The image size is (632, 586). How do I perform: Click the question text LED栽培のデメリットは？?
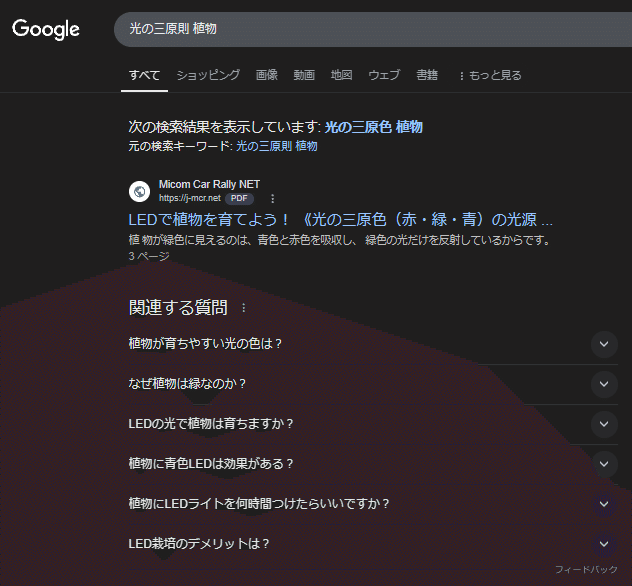199,543
